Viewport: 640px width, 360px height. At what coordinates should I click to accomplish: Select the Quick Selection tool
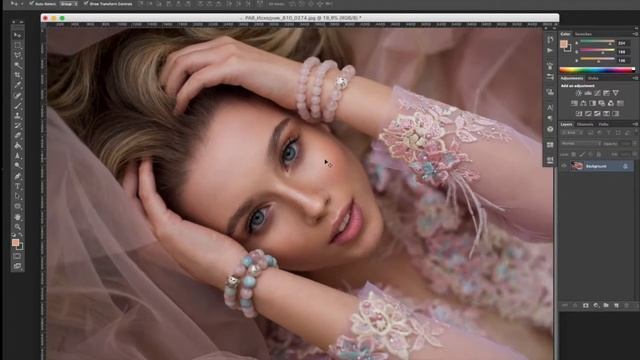tap(17, 66)
